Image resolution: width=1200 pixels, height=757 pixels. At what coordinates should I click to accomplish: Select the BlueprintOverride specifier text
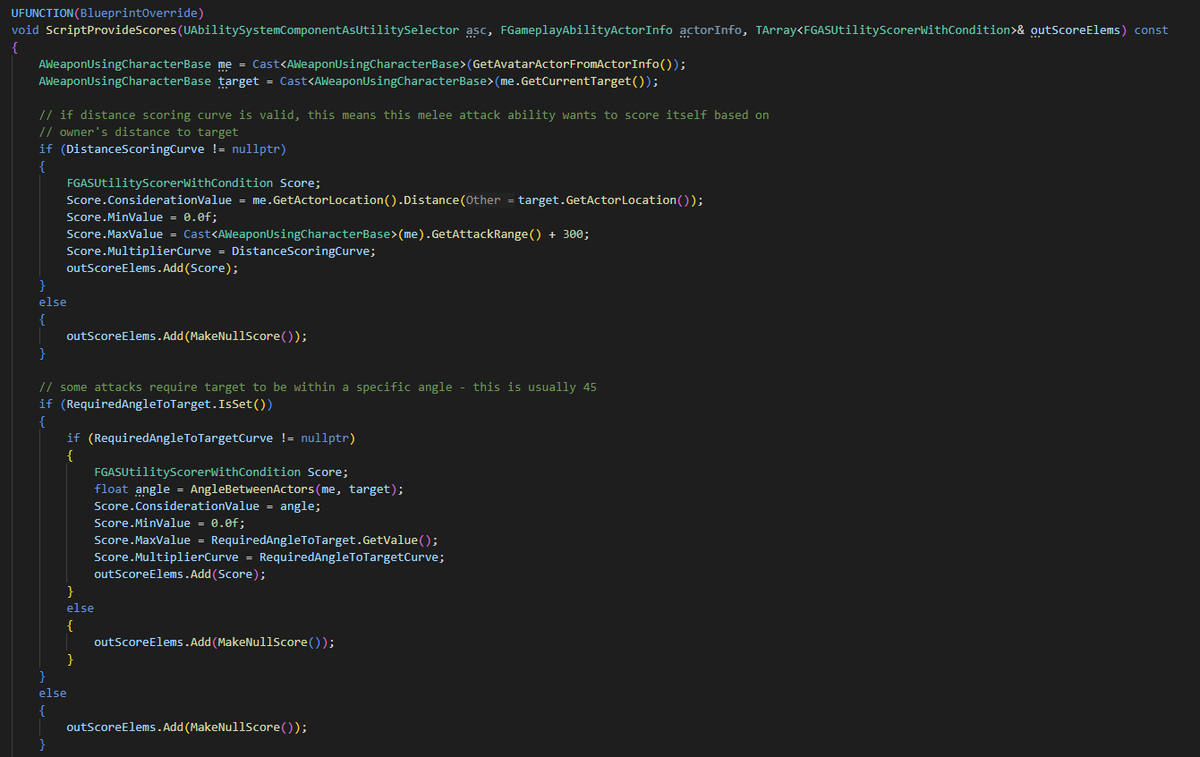pos(140,12)
